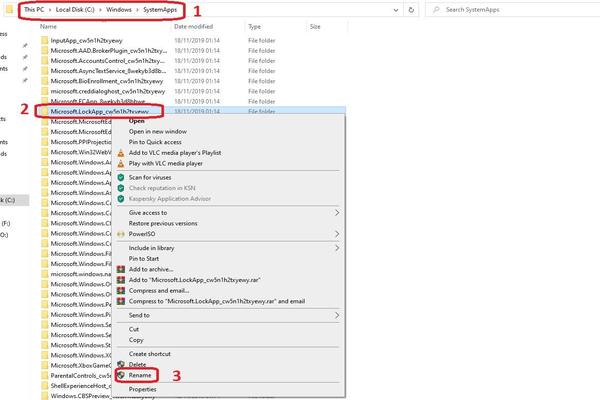Choose Restore previous versions

point(163,223)
